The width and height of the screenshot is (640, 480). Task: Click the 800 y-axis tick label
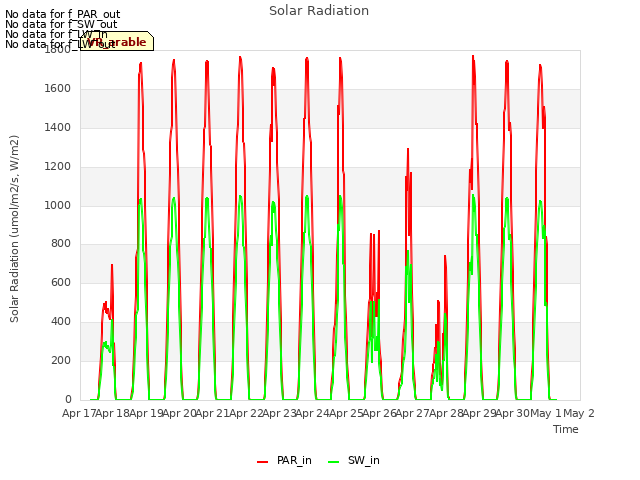pyautogui.click(x=61, y=244)
